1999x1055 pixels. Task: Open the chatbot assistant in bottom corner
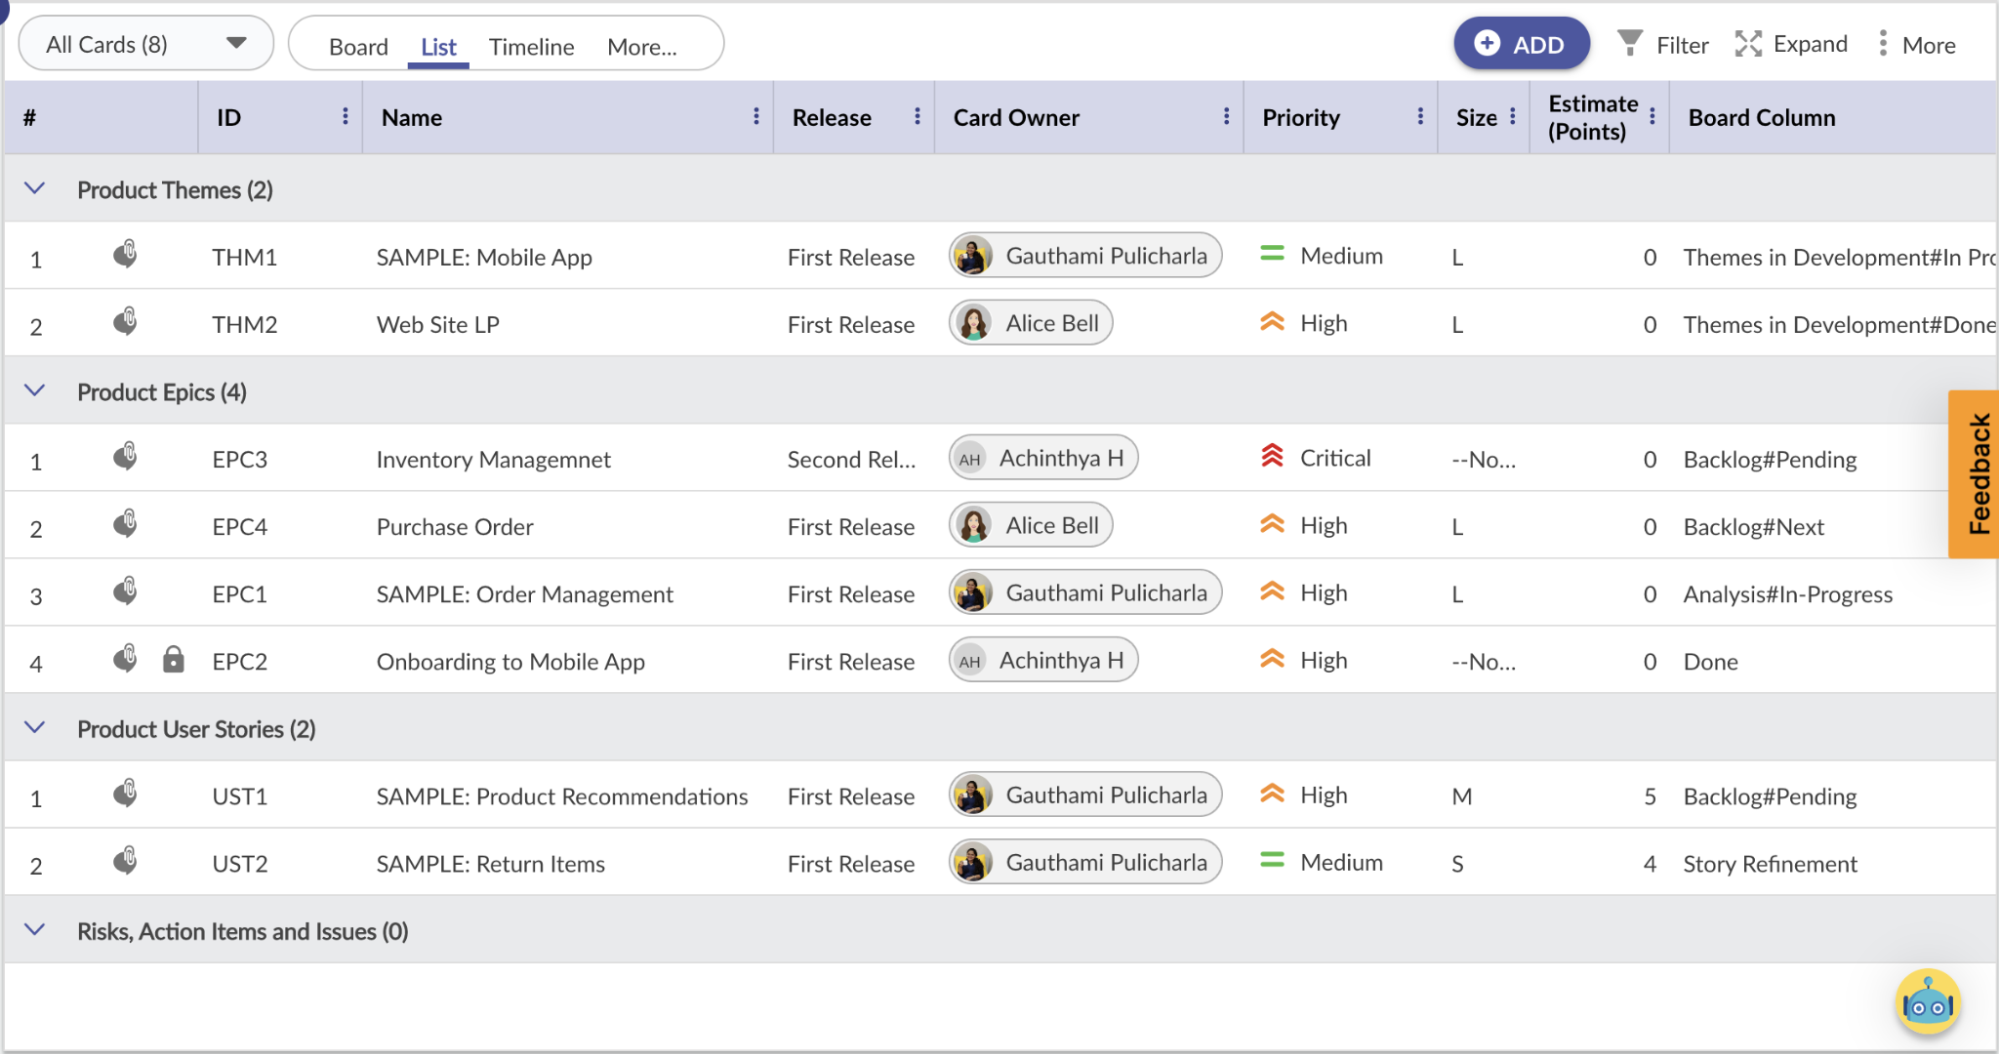pos(1927,1002)
